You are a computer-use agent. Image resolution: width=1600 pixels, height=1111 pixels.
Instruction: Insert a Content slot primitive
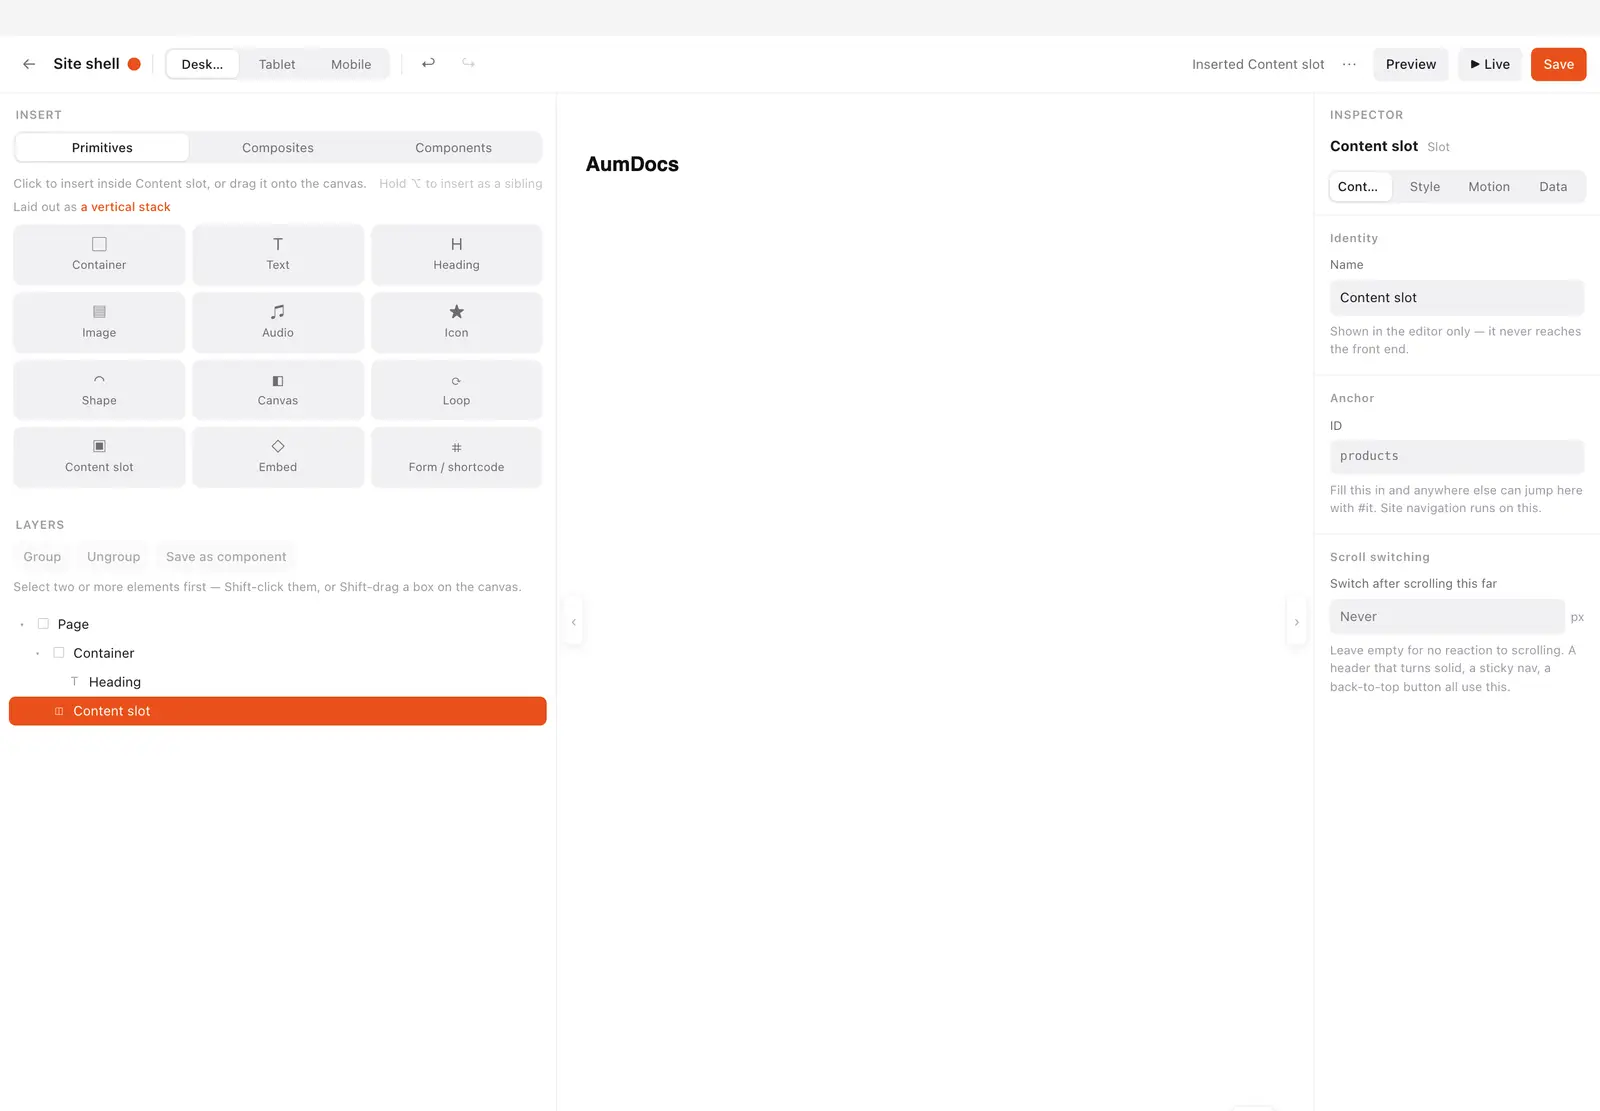(x=99, y=457)
